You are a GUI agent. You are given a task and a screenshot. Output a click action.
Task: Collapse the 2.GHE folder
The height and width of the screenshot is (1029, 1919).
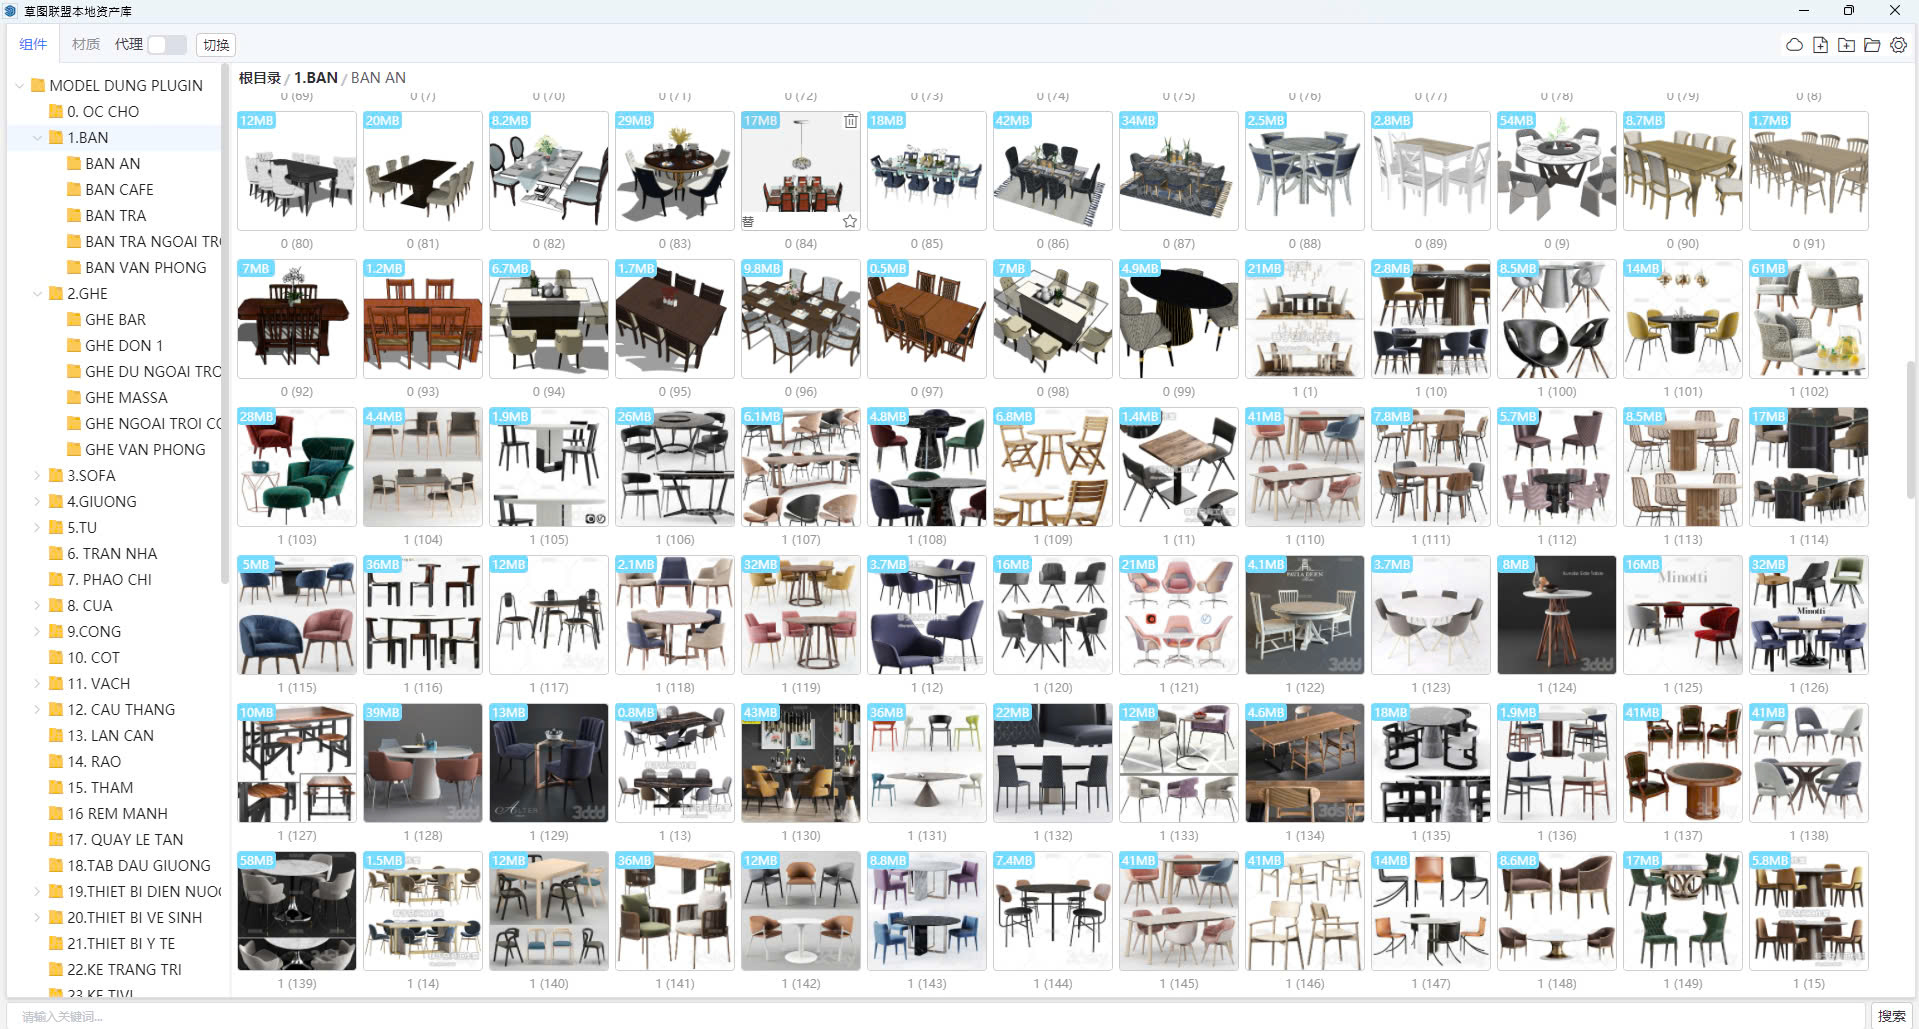(x=38, y=294)
